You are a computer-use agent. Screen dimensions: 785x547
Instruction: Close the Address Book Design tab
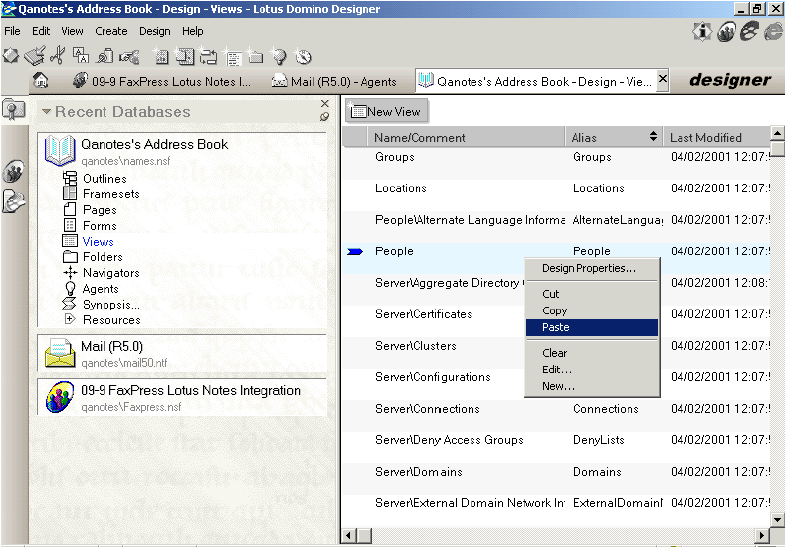662,79
